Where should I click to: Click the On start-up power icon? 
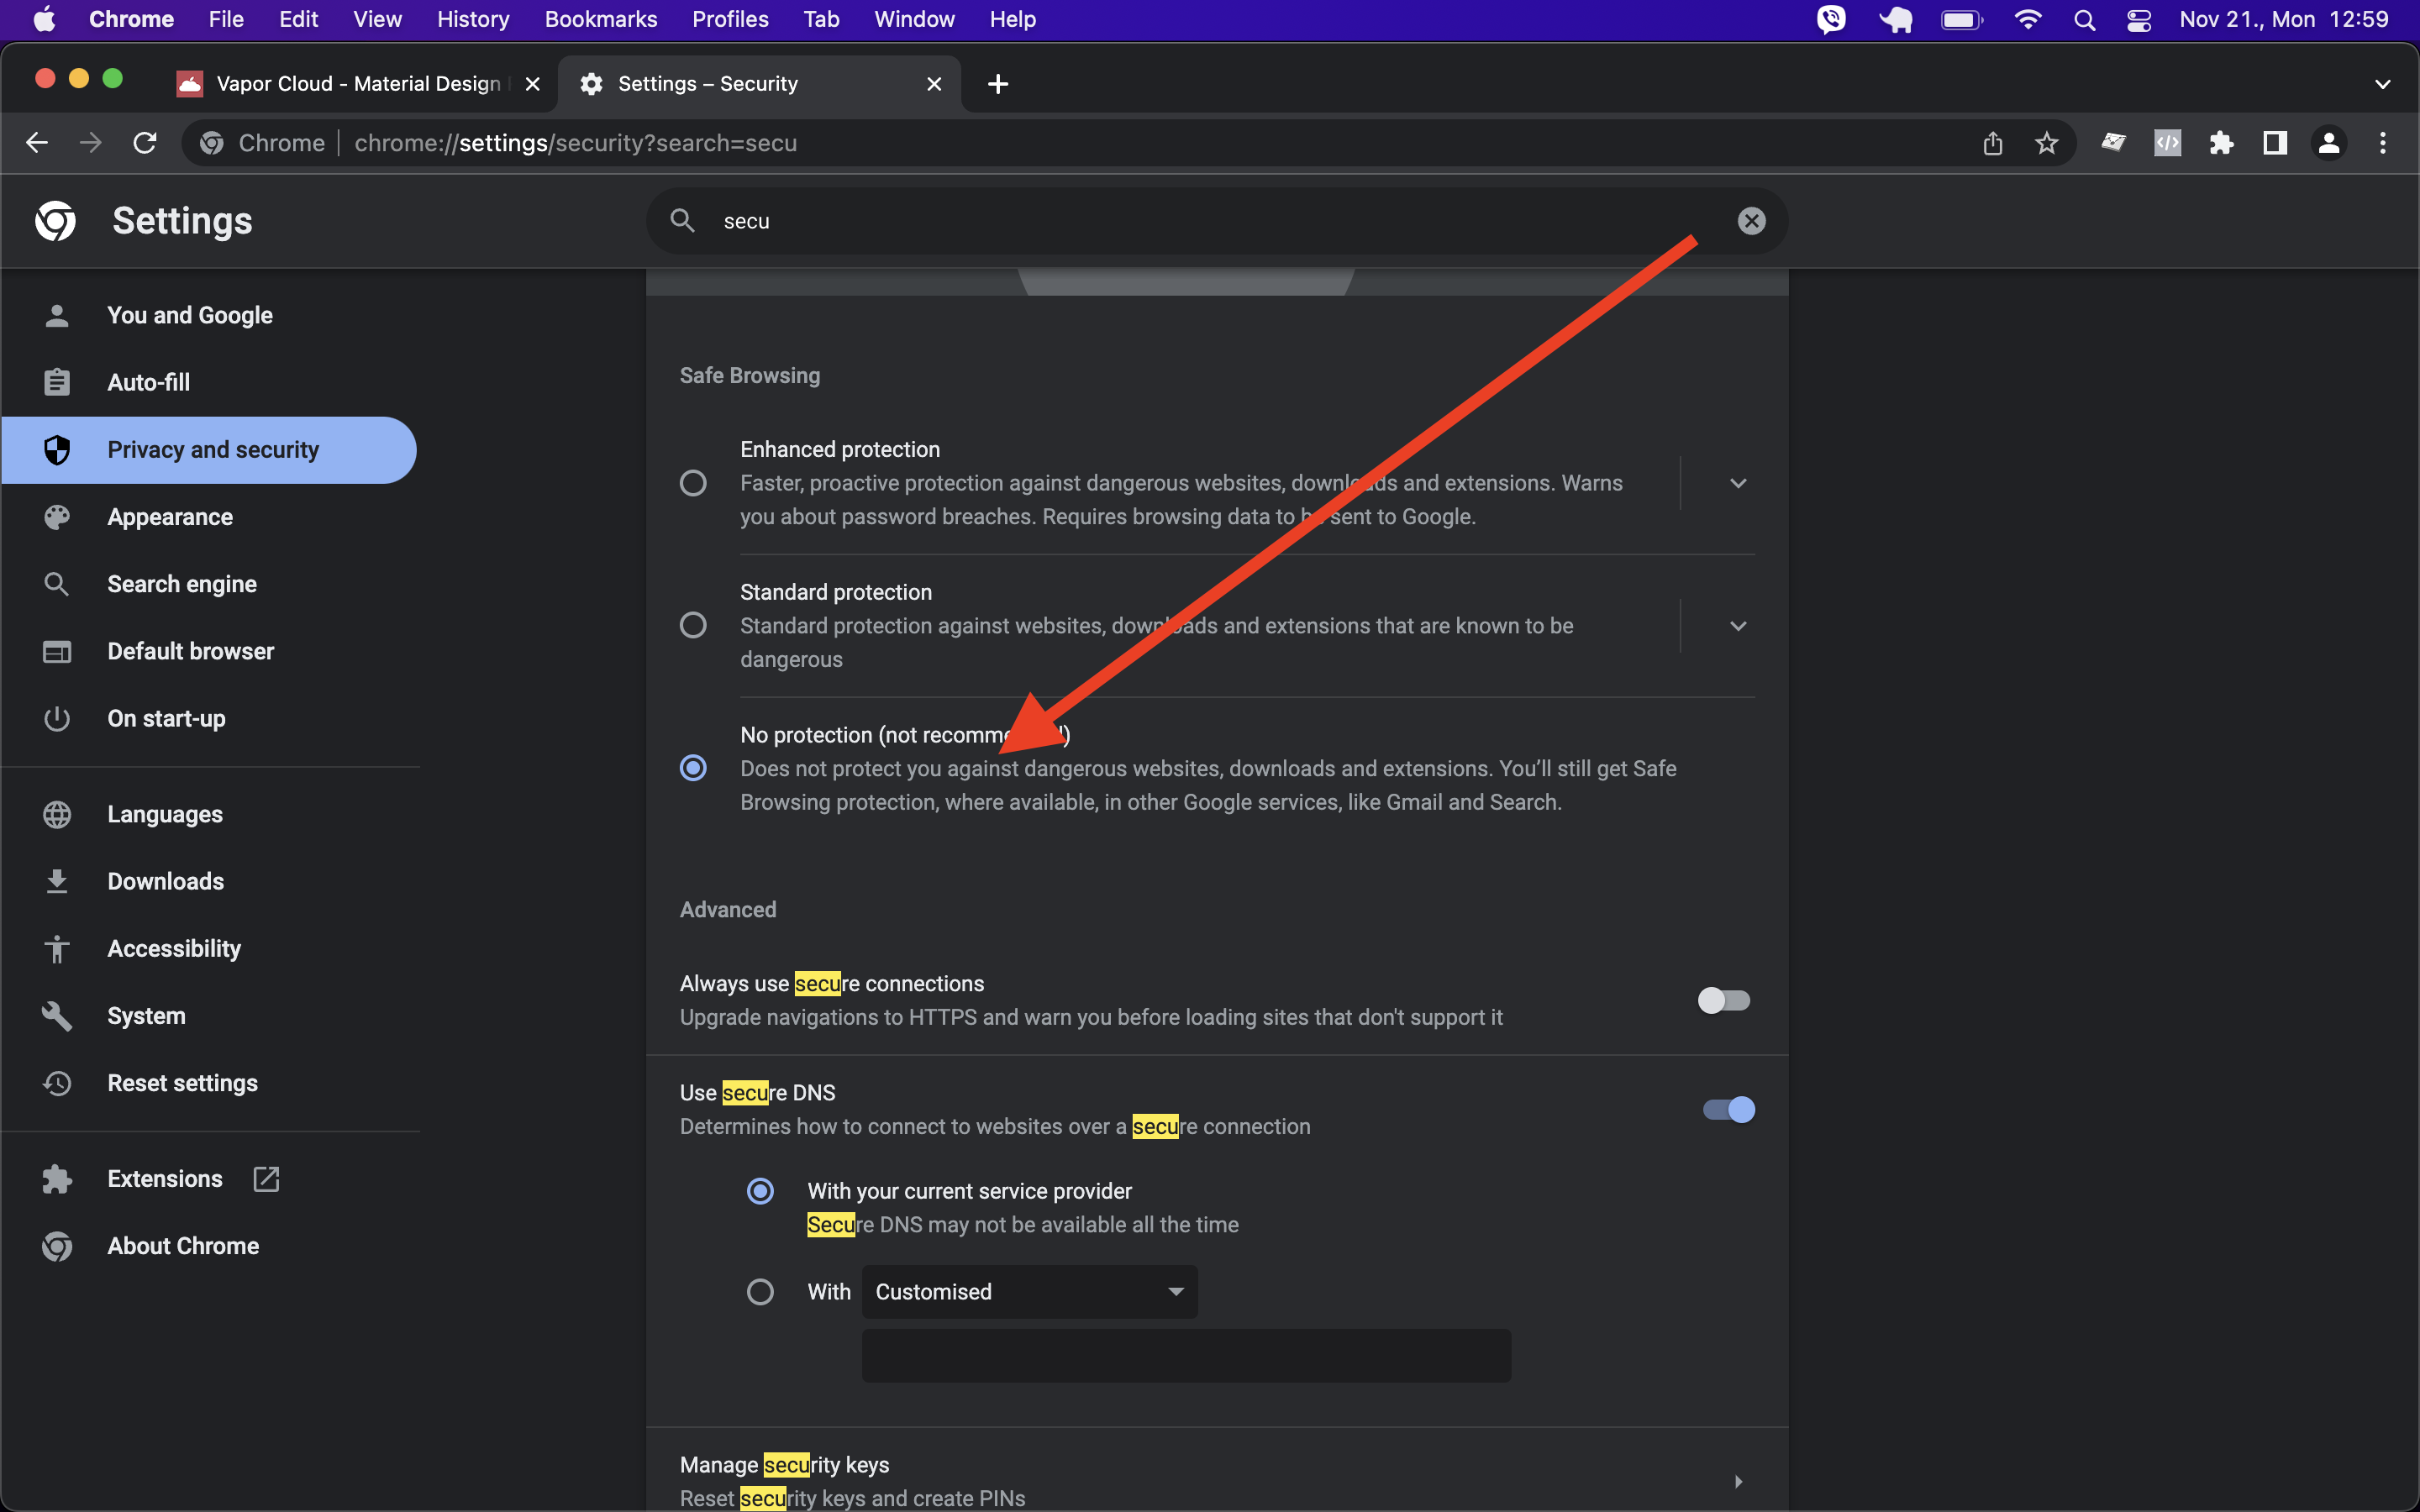tap(57, 718)
